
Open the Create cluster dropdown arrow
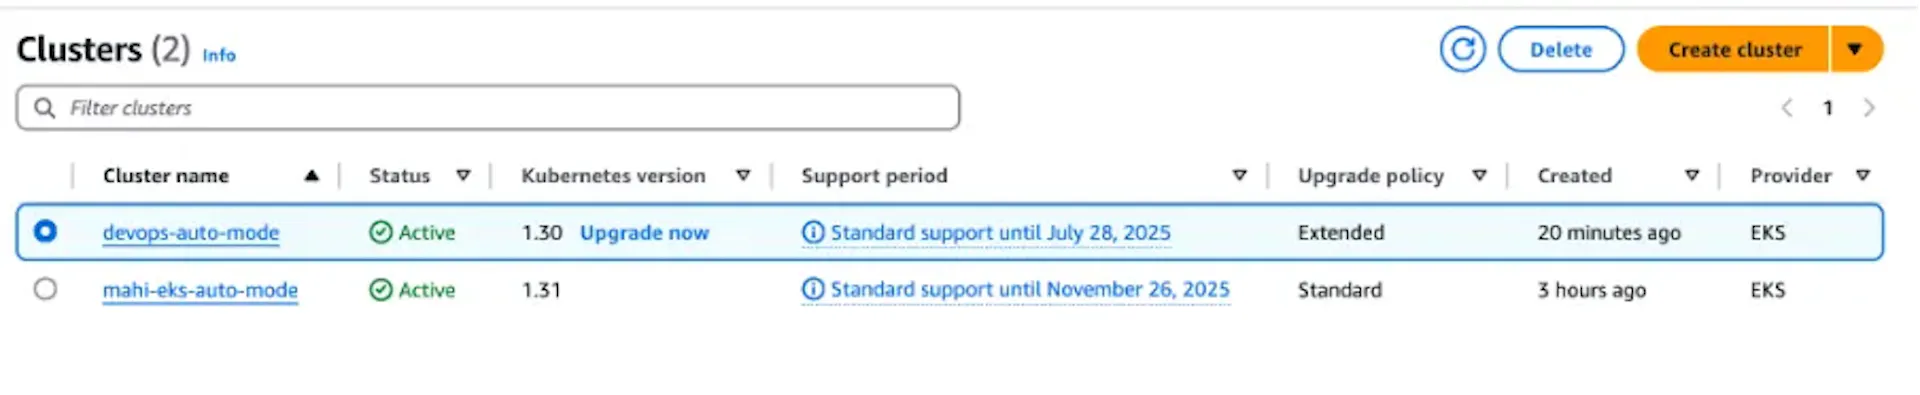(x=1855, y=49)
